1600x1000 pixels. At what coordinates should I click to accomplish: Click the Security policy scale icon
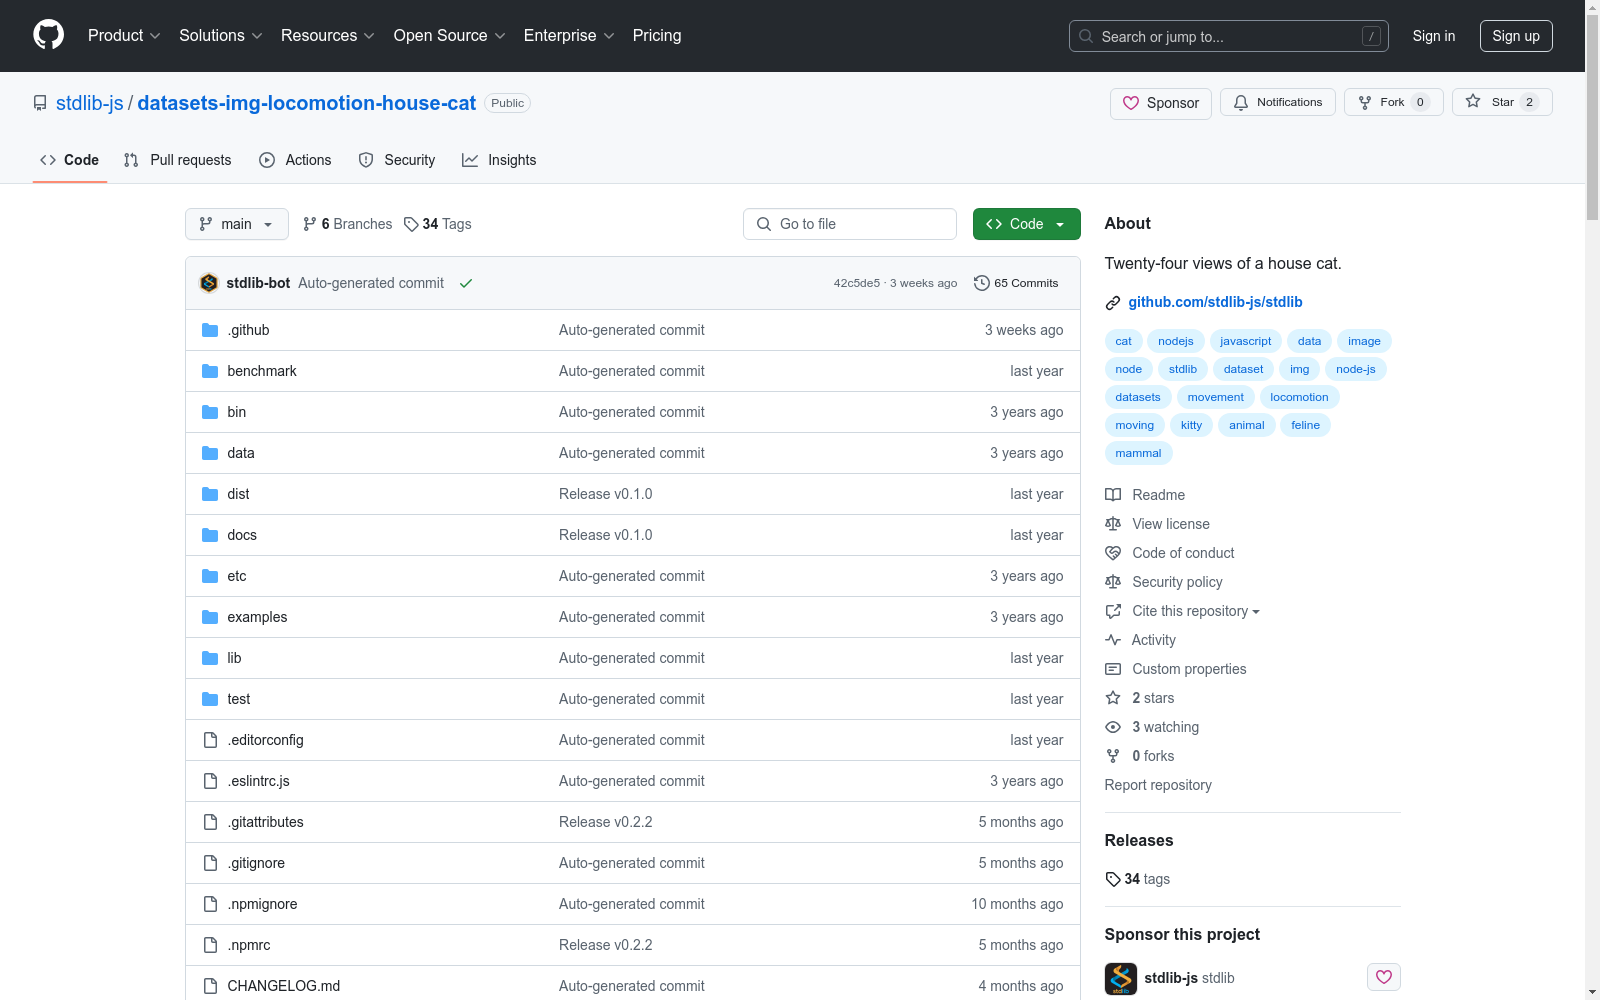click(1113, 582)
